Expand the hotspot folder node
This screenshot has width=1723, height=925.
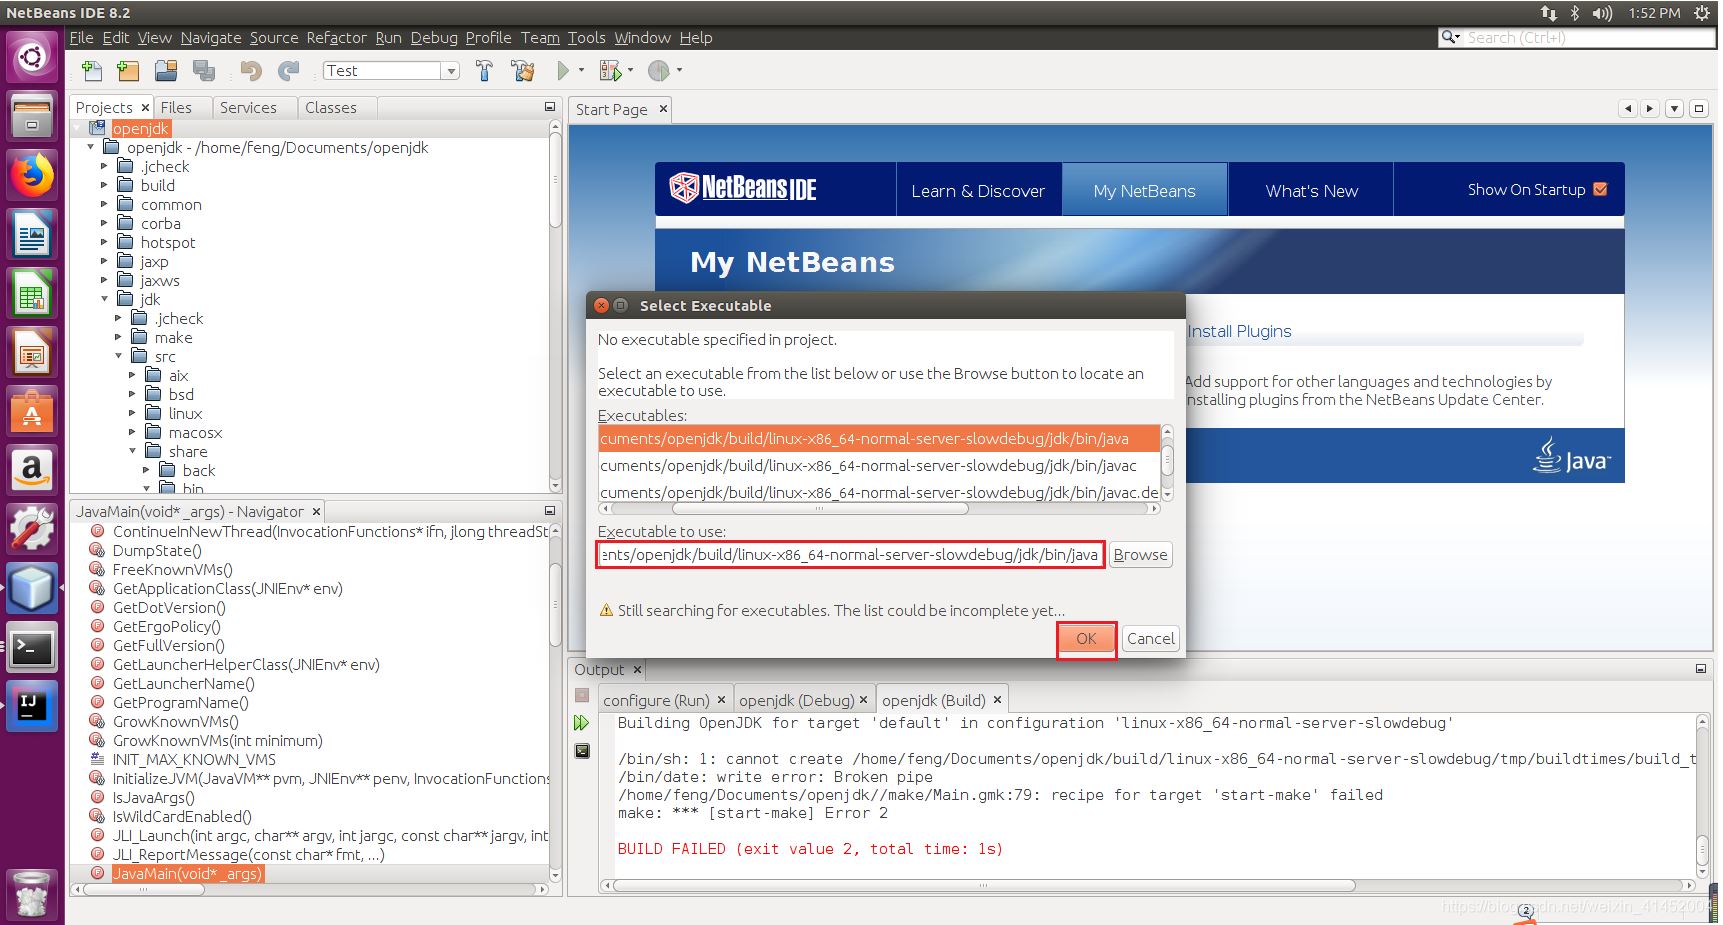(x=104, y=243)
